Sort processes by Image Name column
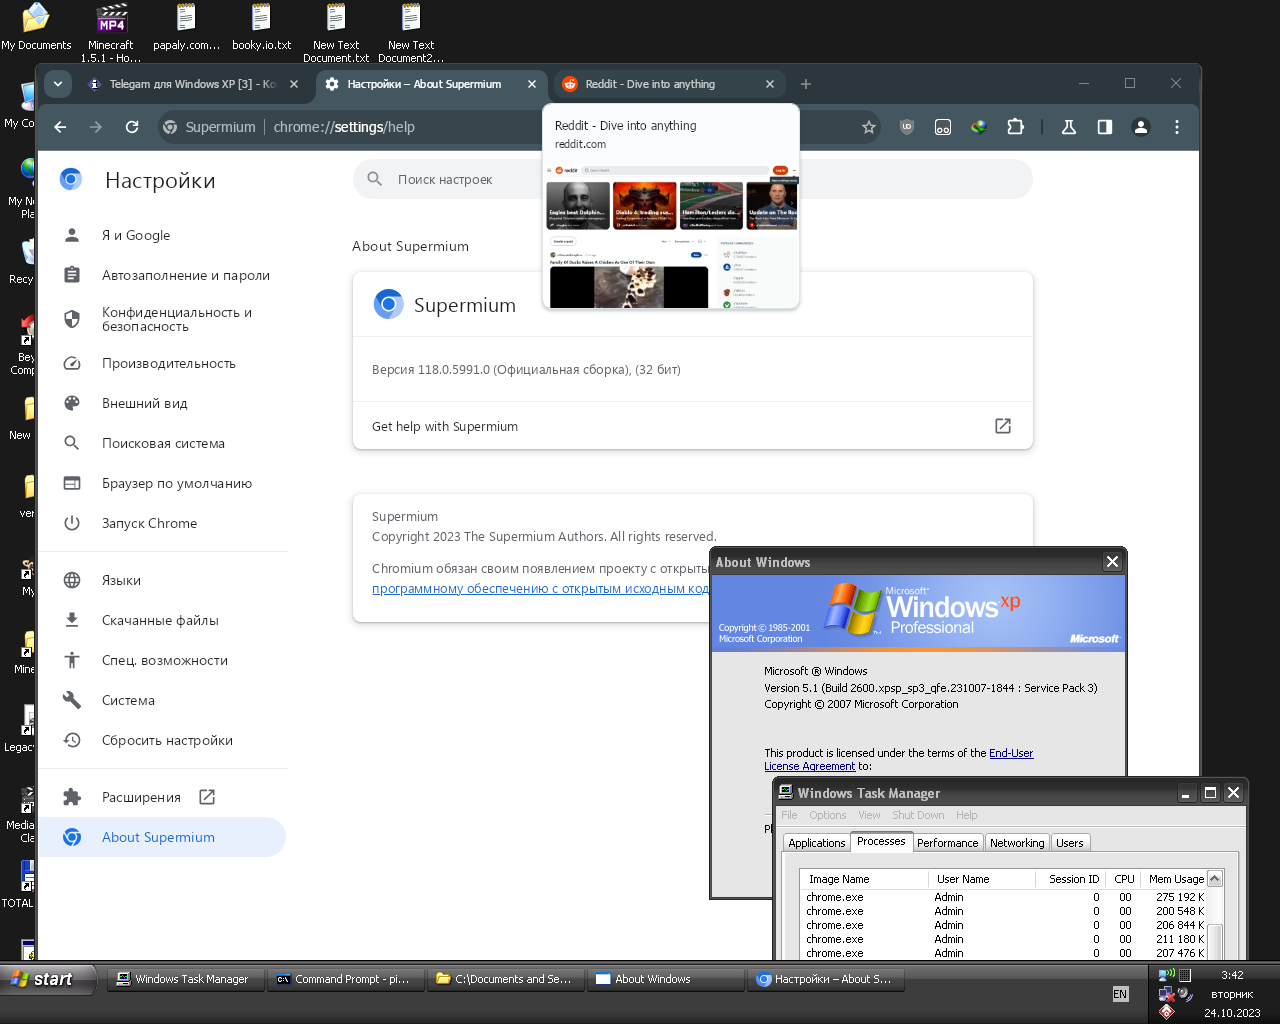The image size is (1280, 1024). pos(864,879)
